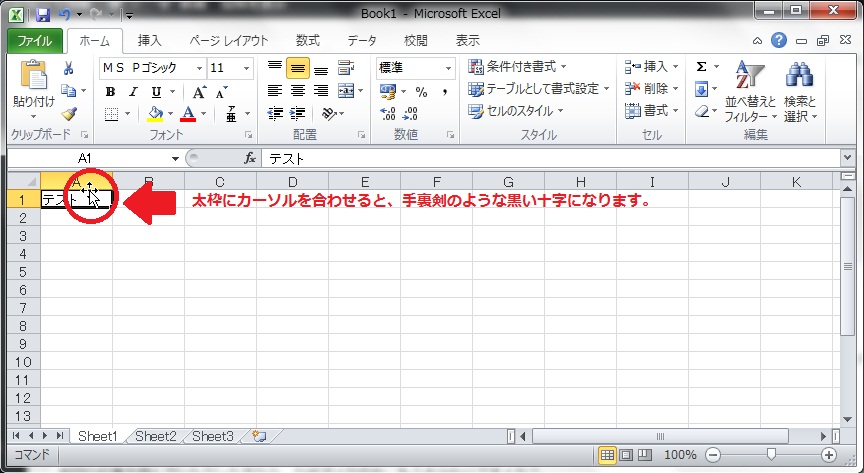The width and height of the screenshot is (864, 473).
Task: Click the 貼り付け paste icon
Action: pos(34,75)
